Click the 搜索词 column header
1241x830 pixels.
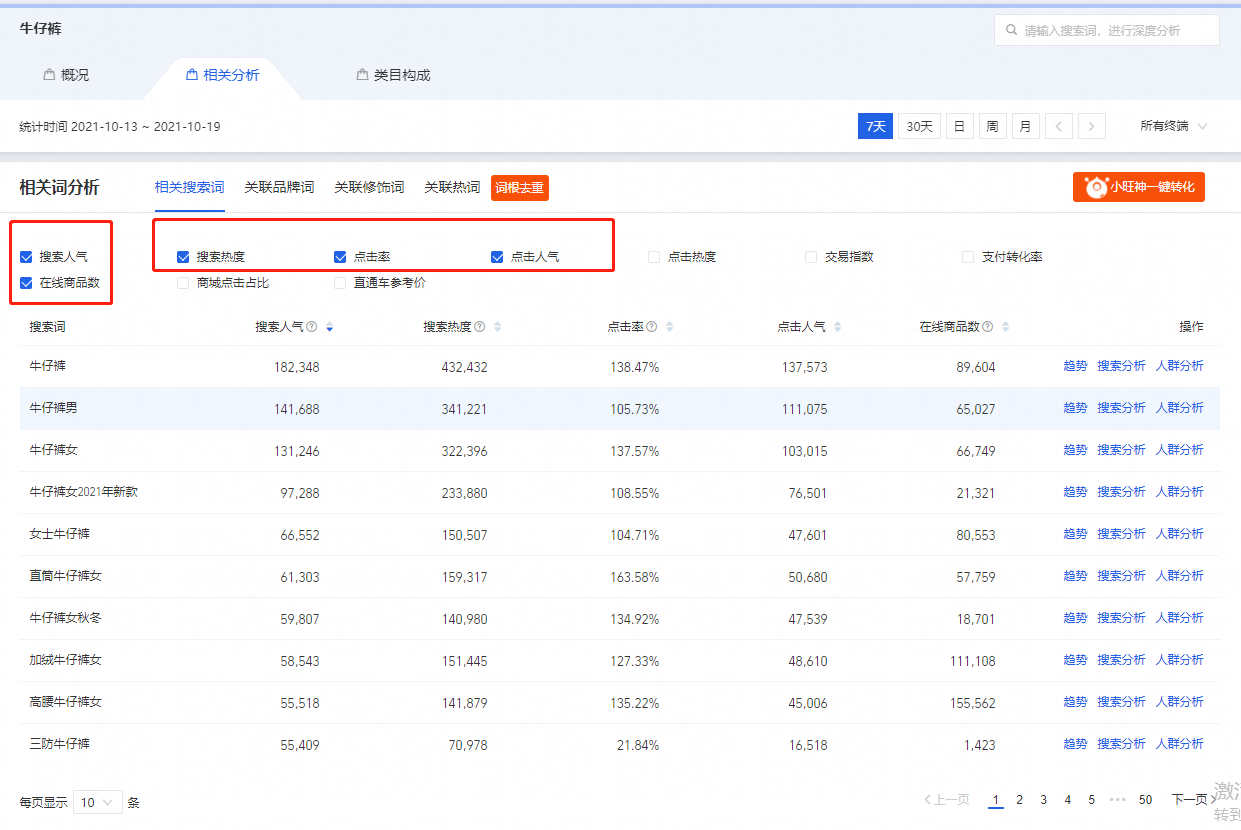(x=47, y=327)
